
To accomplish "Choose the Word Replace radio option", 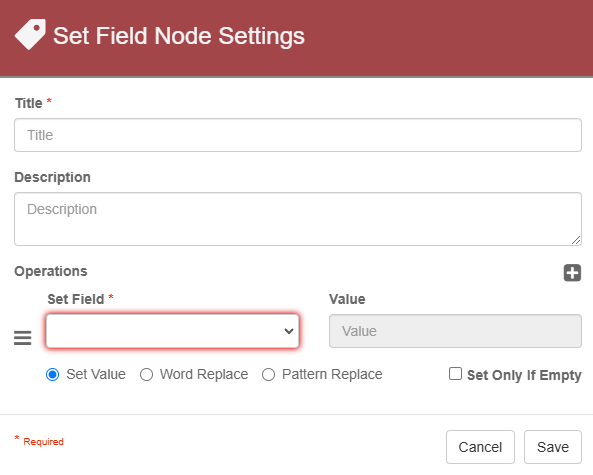I will pyautogui.click(x=146, y=374).
